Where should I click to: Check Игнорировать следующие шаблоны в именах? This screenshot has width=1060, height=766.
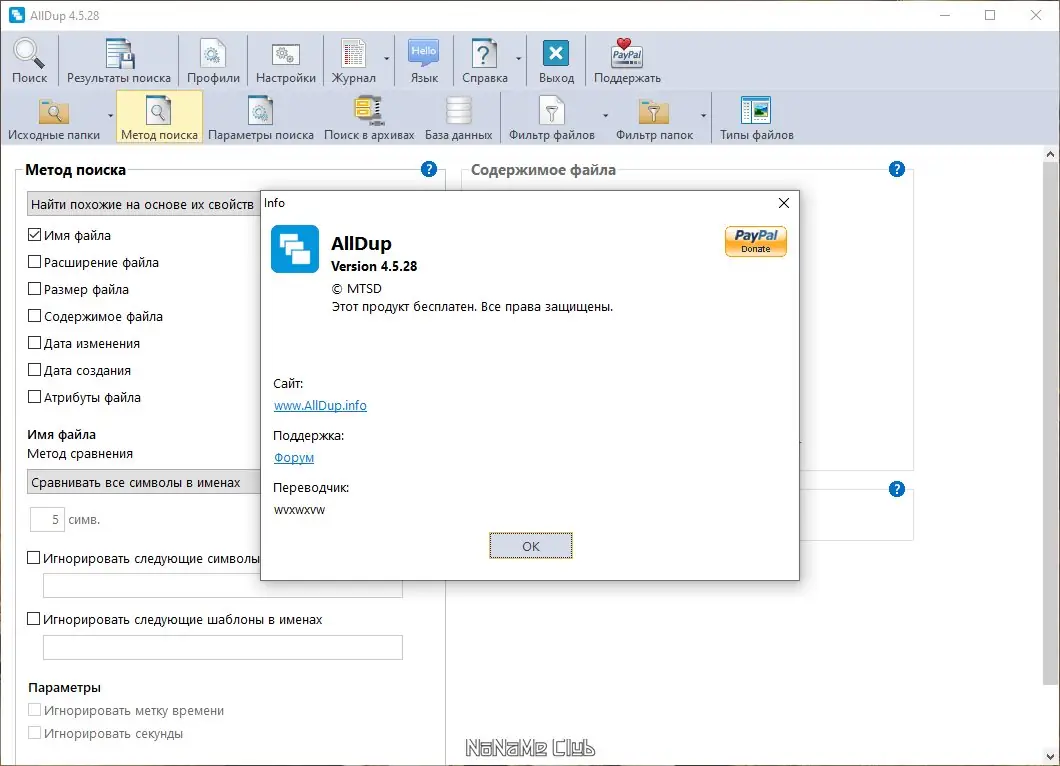pyautogui.click(x=33, y=619)
